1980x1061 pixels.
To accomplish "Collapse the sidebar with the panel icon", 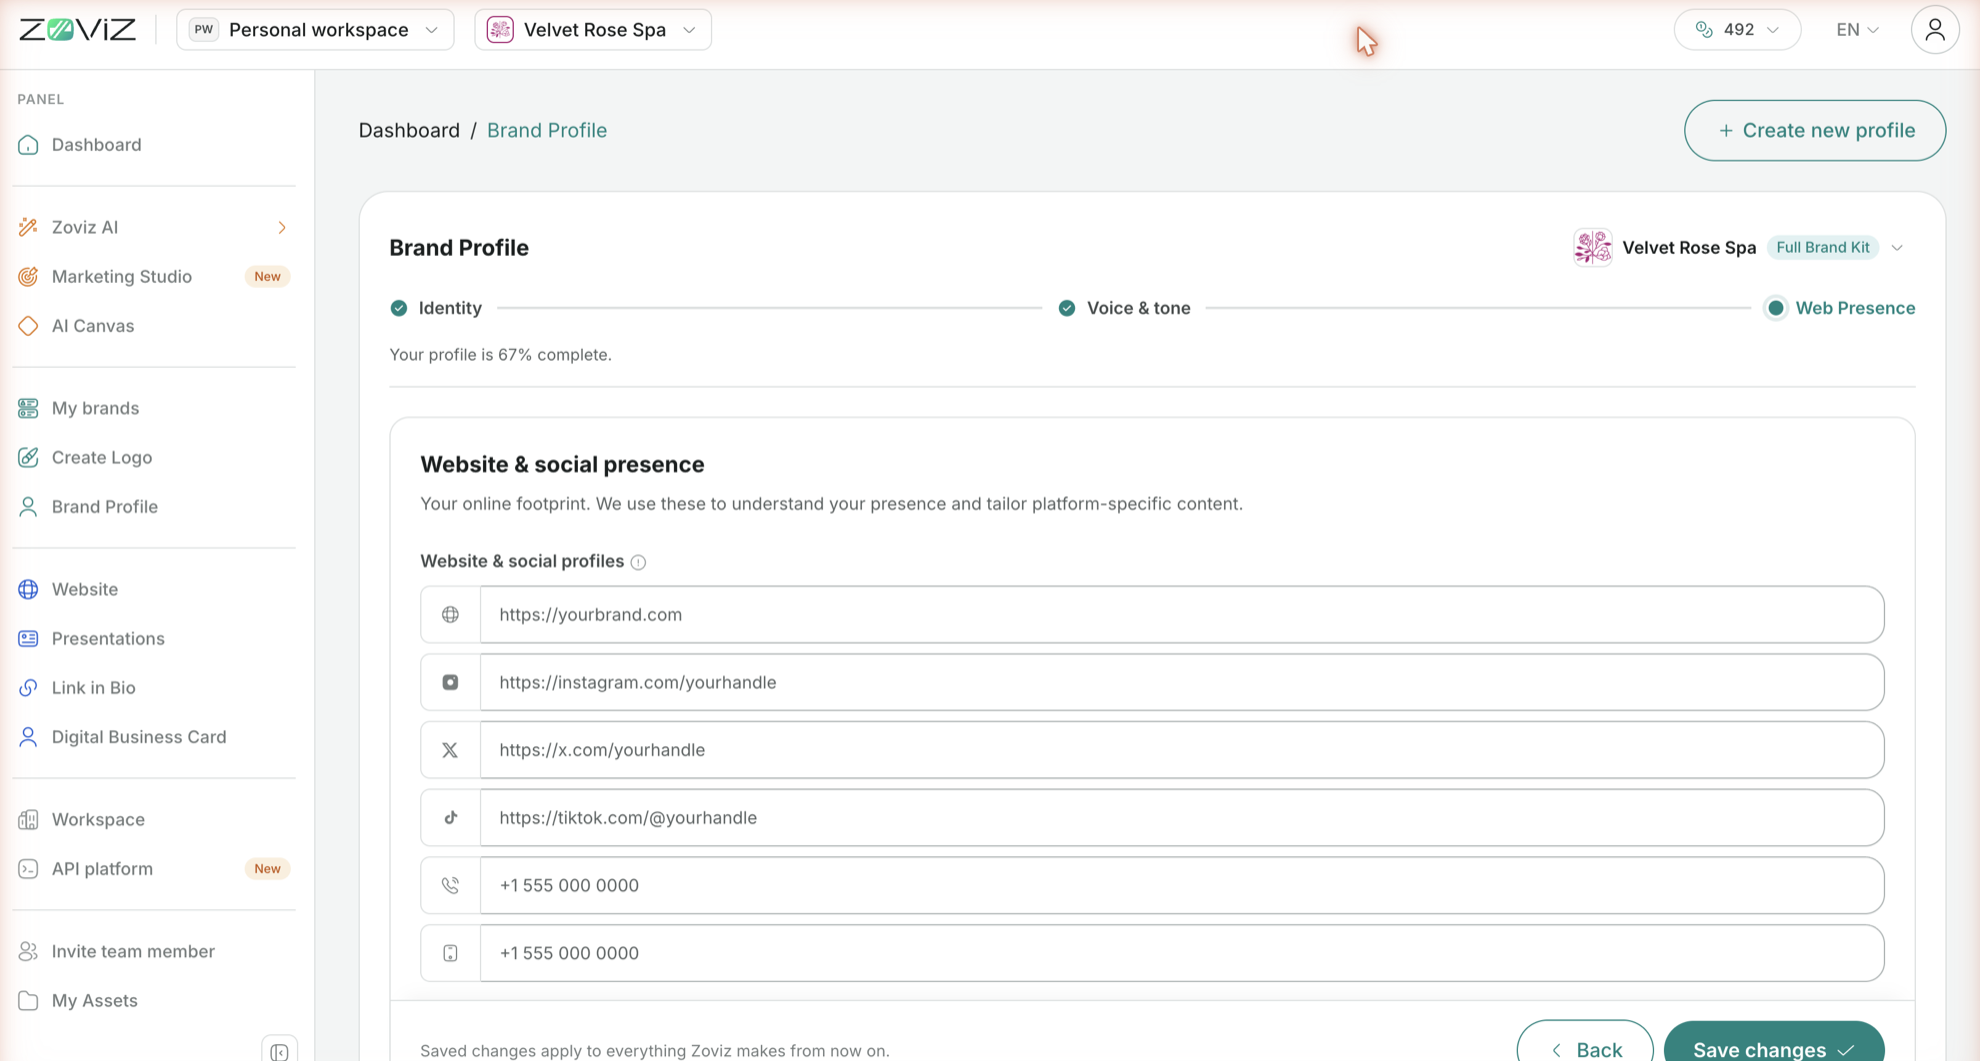I will coord(279,1051).
